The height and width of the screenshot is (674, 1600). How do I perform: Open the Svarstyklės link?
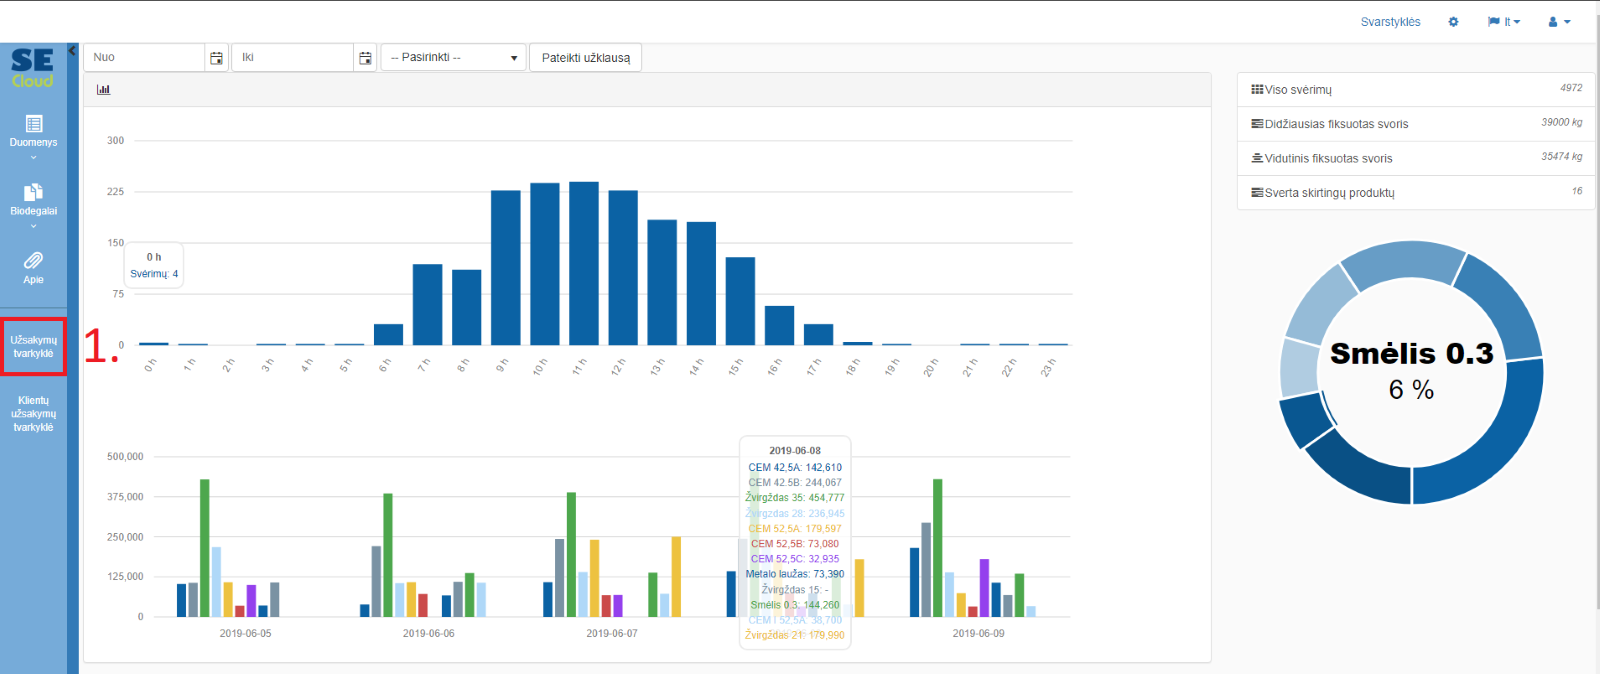coord(1390,22)
